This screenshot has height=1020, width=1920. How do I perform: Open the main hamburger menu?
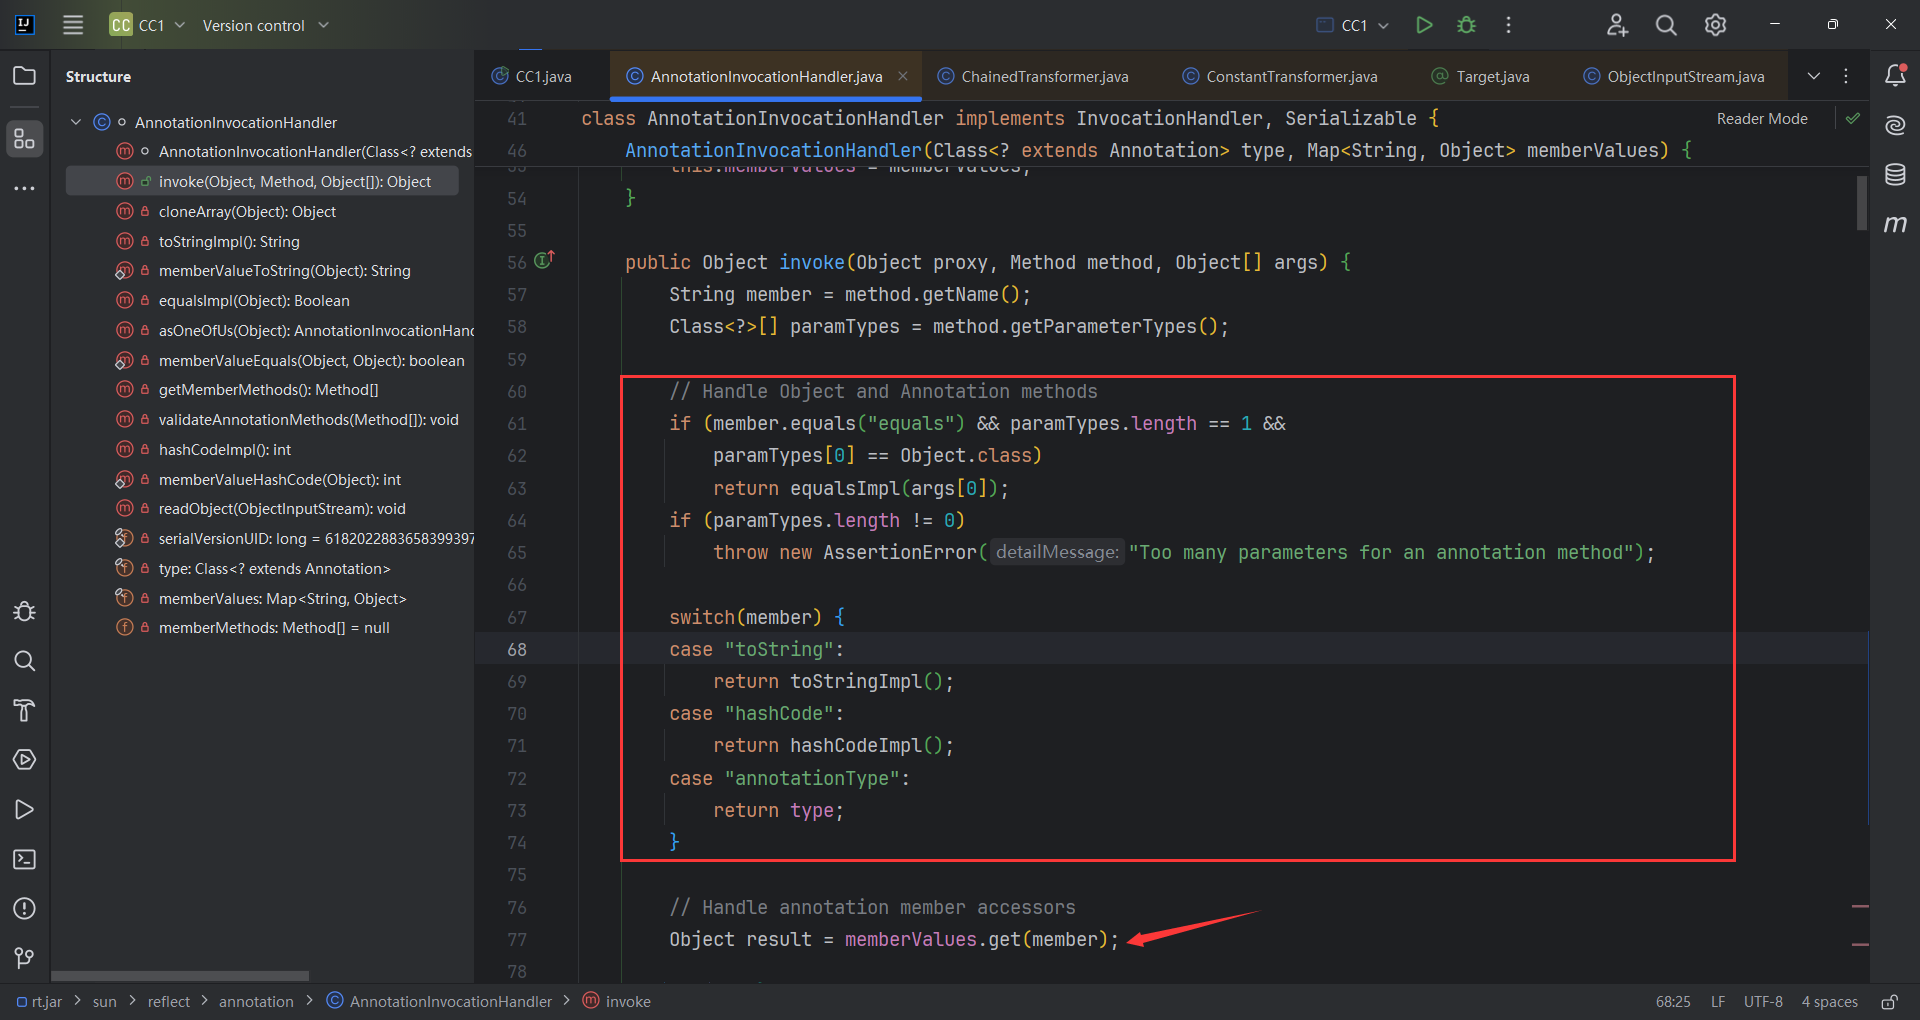pos(73,25)
